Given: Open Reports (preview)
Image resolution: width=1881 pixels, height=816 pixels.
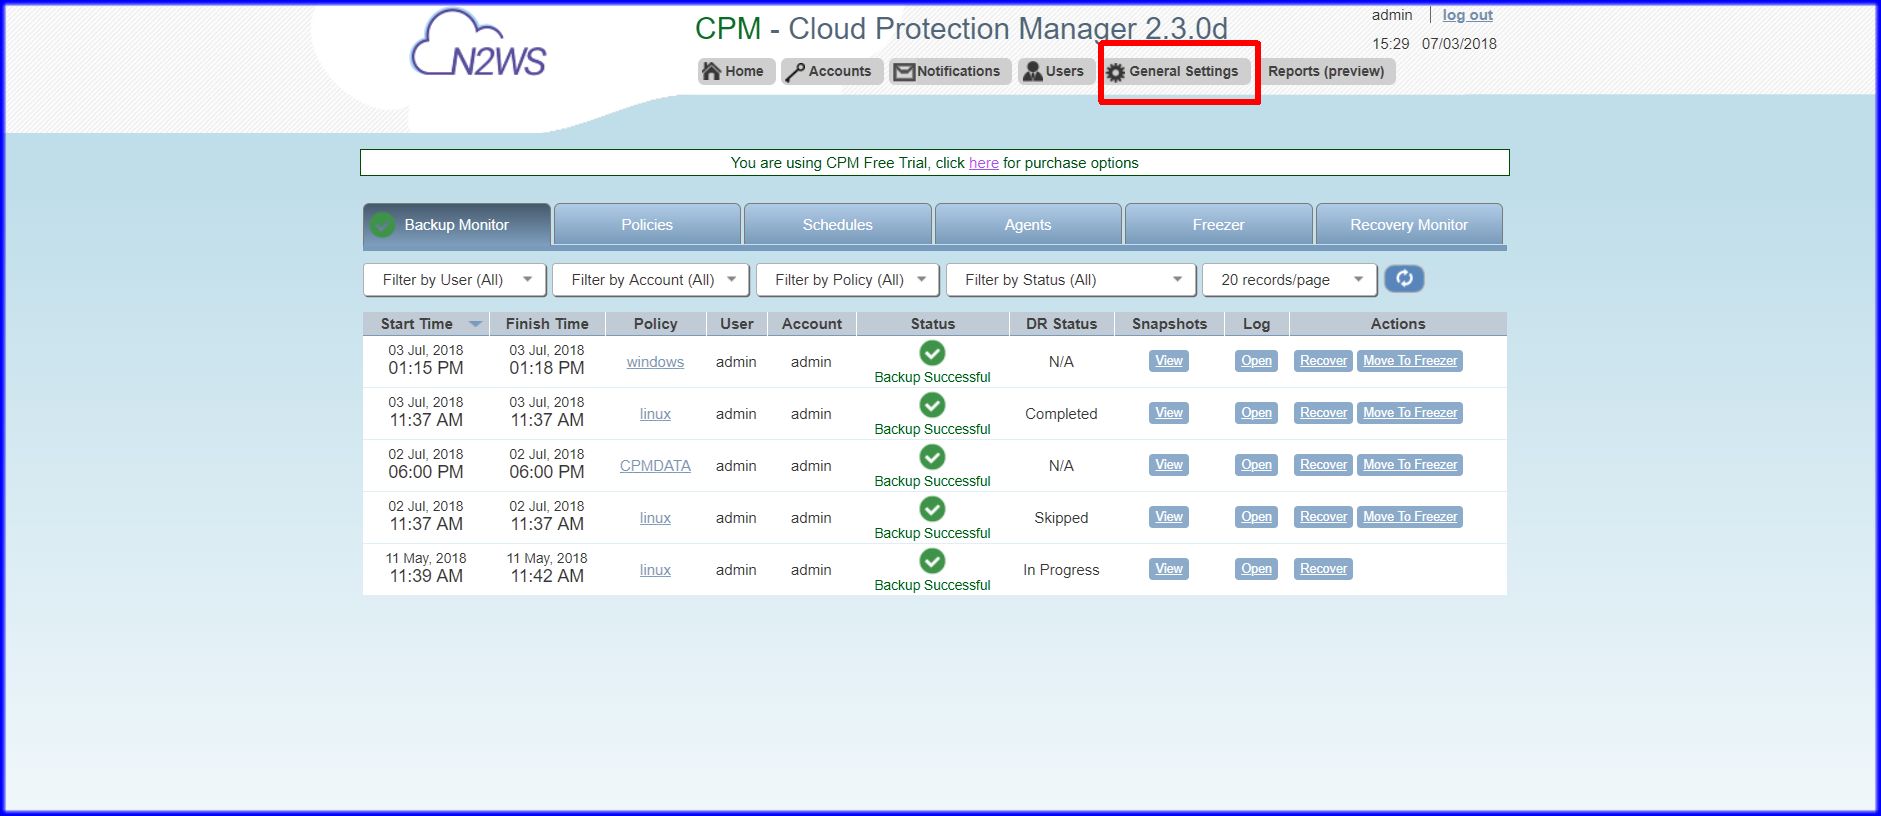Looking at the screenshot, I should [x=1326, y=71].
